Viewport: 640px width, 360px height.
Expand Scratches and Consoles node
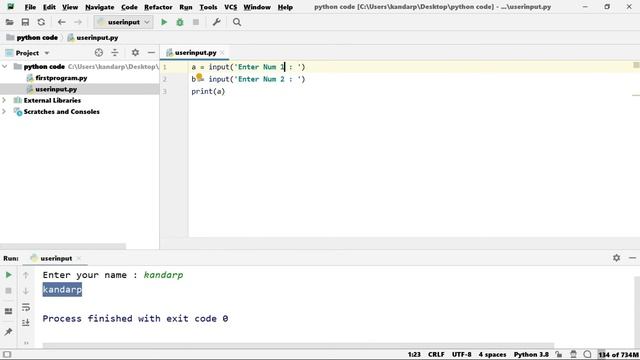point(4,111)
